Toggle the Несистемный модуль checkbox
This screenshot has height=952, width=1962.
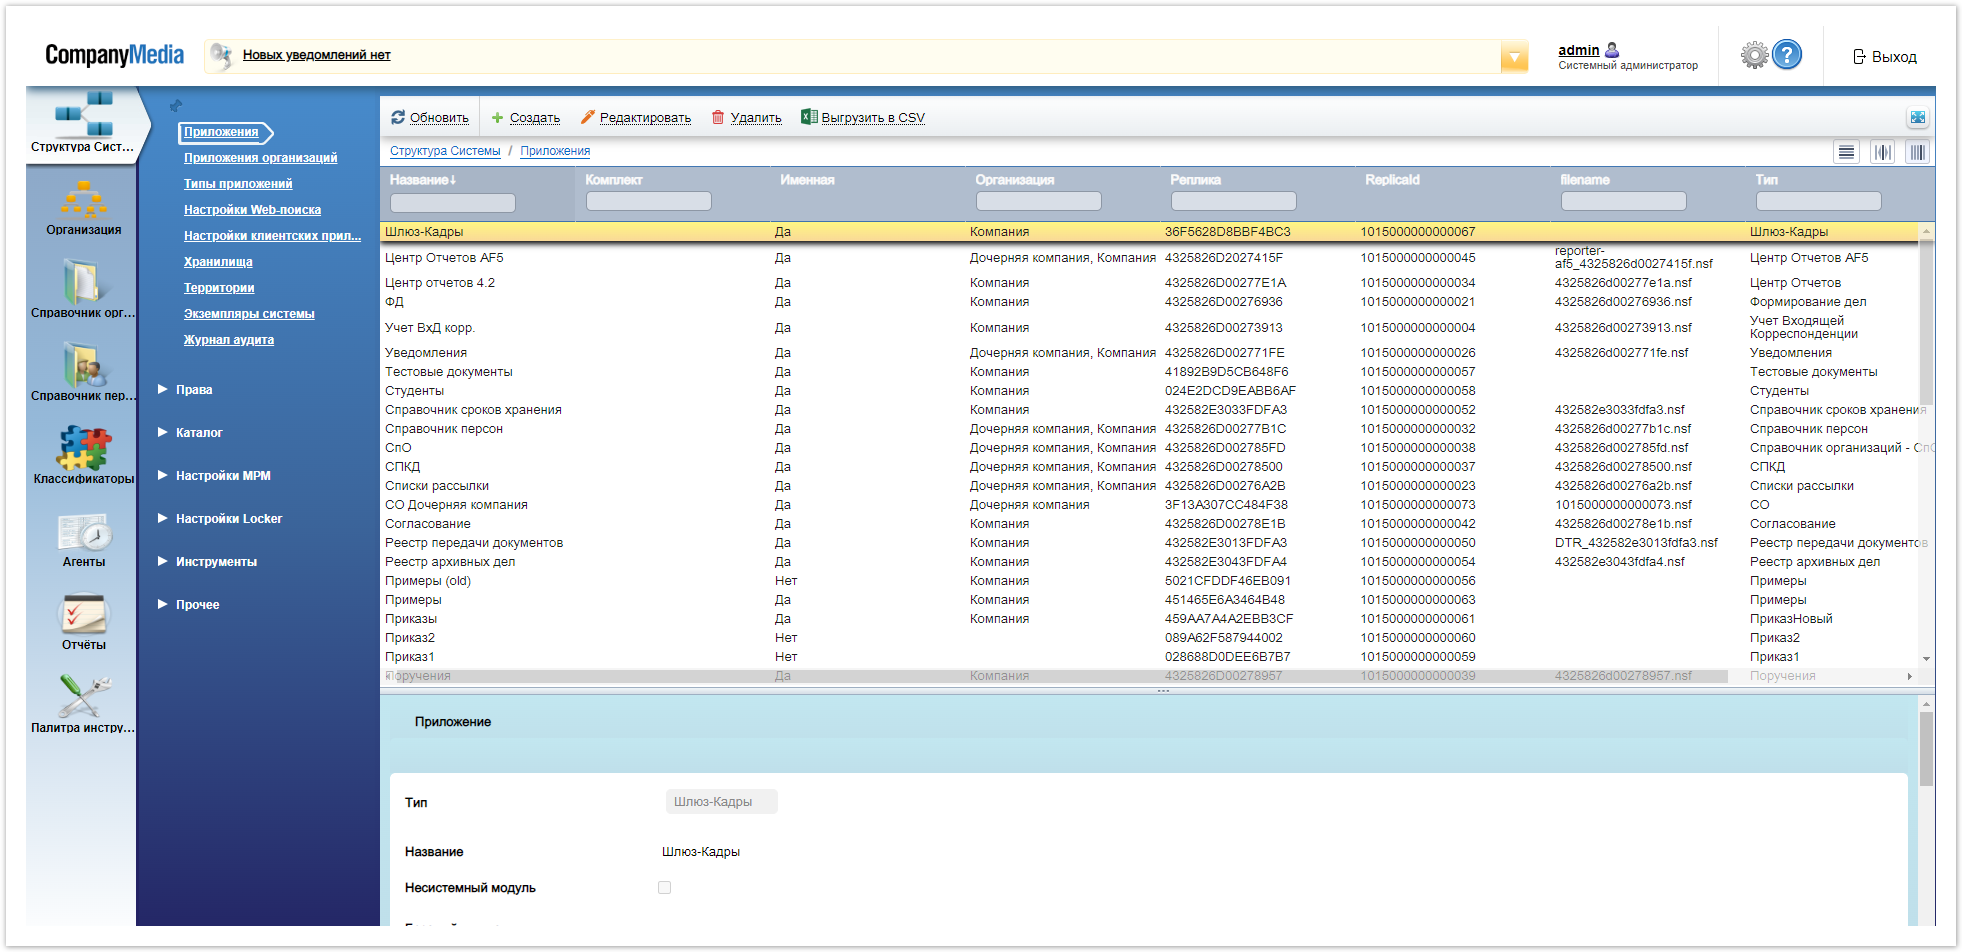(664, 888)
